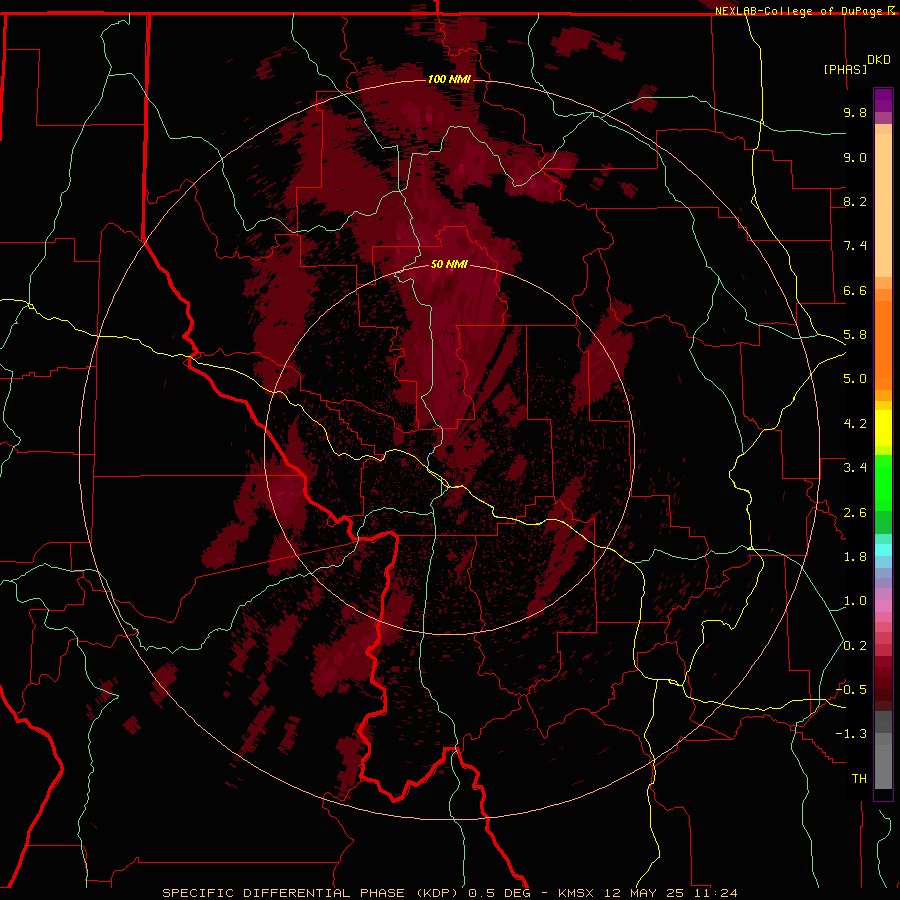The height and width of the screenshot is (900, 900).
Task: Click the 7.4 scale value
Action: [x=855, y=246]
